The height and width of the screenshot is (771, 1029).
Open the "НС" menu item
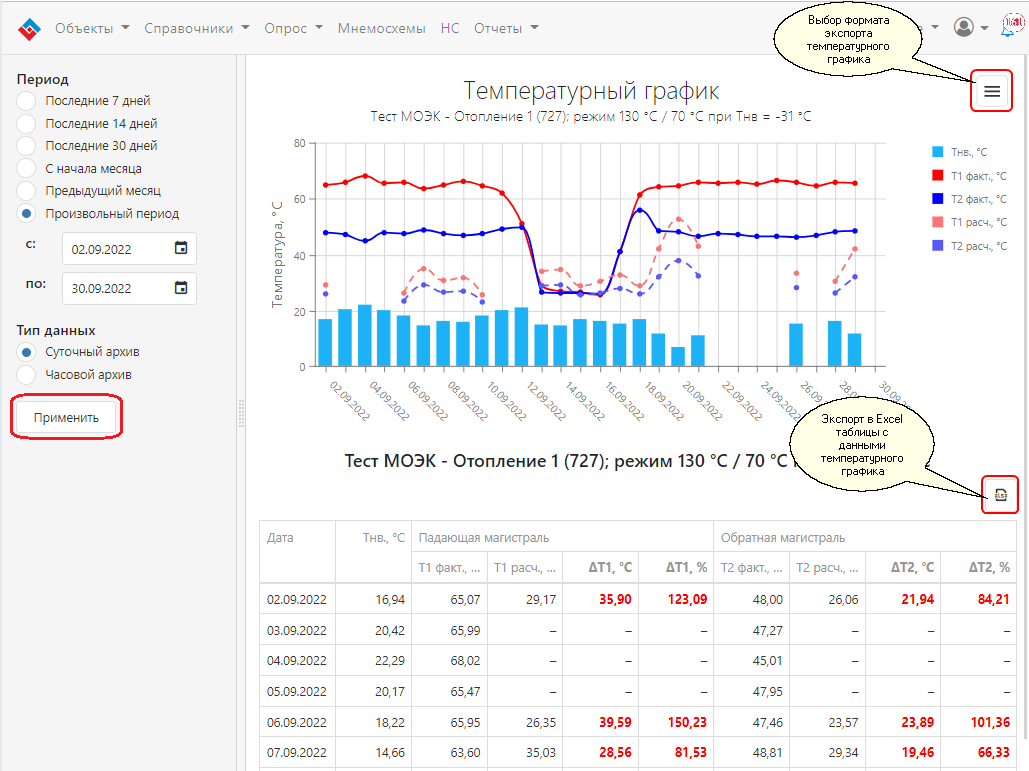[x=450, y=28]
